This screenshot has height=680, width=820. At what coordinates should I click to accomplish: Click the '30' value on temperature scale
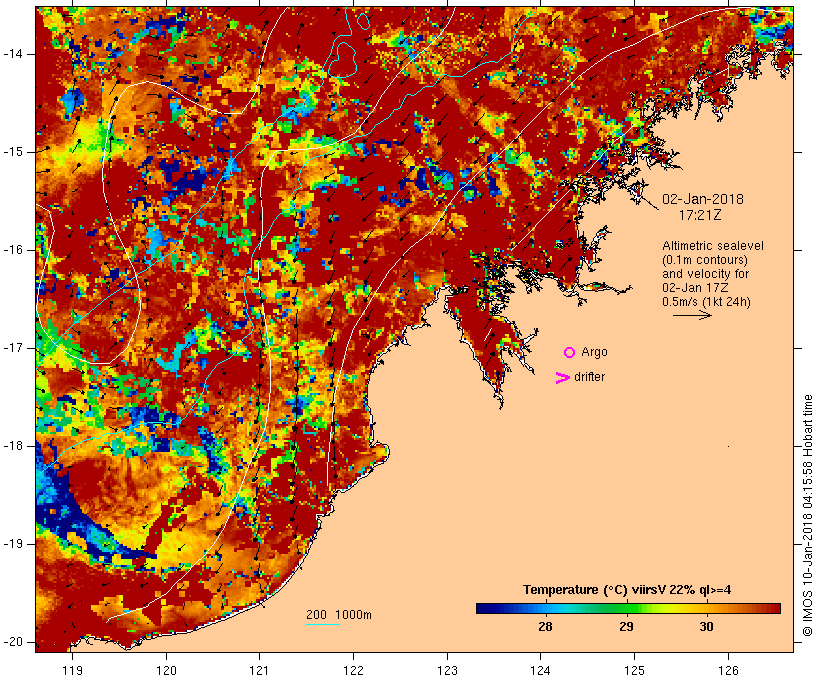706,627
